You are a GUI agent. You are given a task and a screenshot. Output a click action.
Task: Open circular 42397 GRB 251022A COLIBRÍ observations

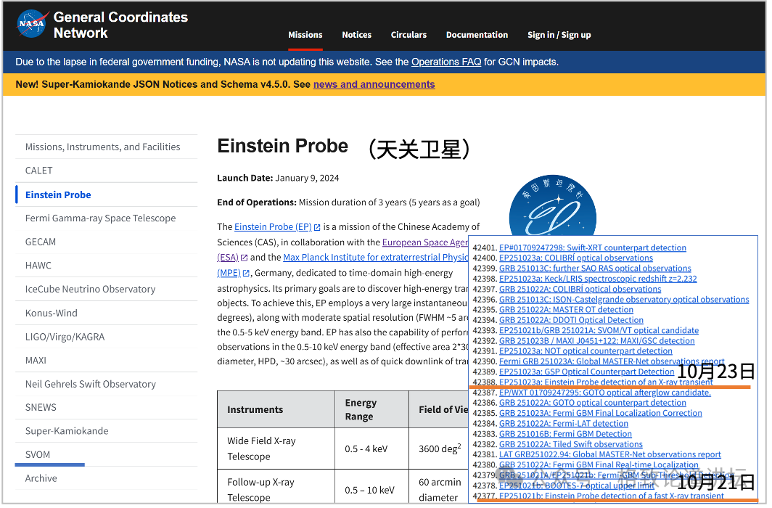(x=582, y=290)
